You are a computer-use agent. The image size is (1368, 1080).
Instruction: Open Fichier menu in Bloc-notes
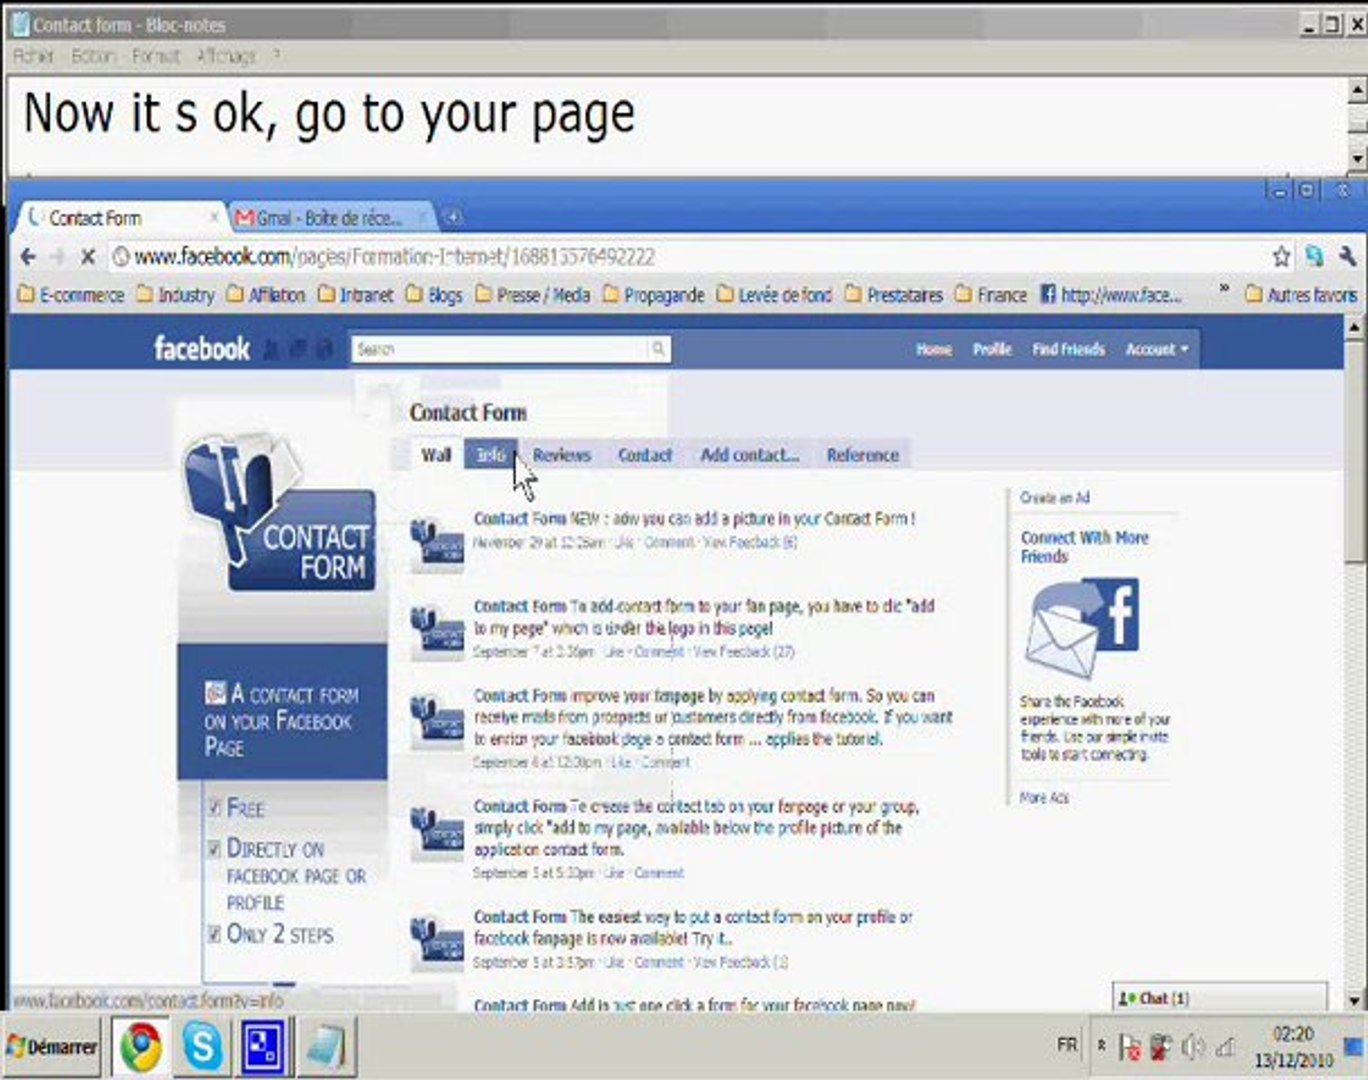click(33, 56)
